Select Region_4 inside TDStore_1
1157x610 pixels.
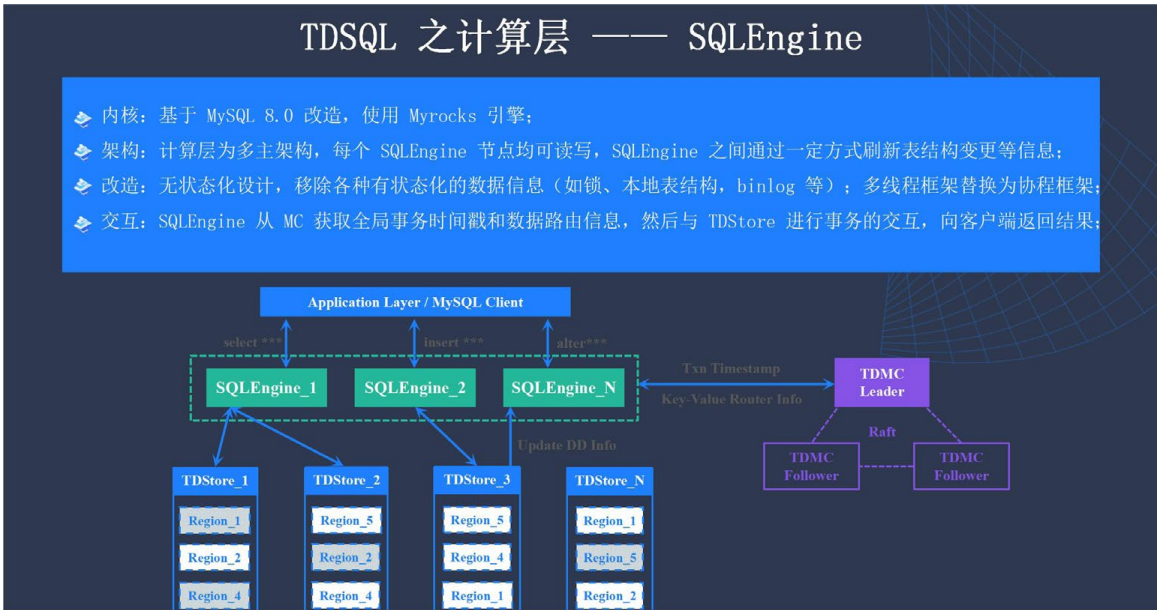tap(215, 595)
